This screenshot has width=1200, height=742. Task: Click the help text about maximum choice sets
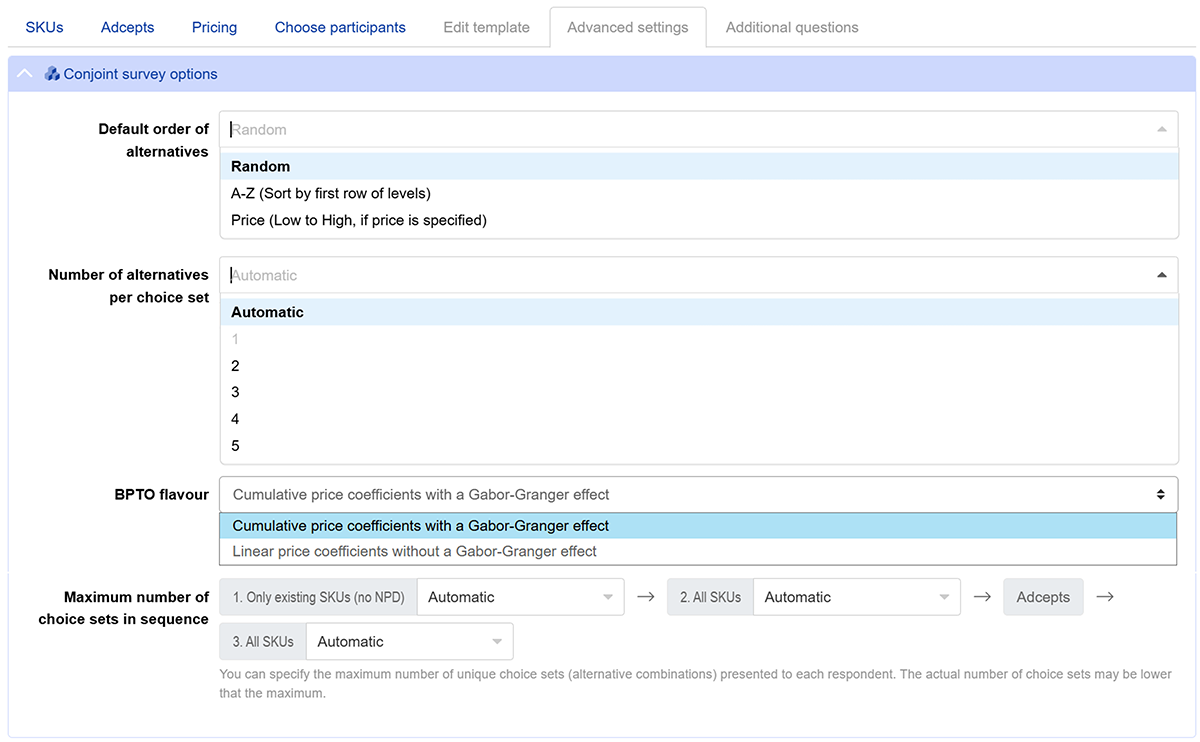[696, 684]
